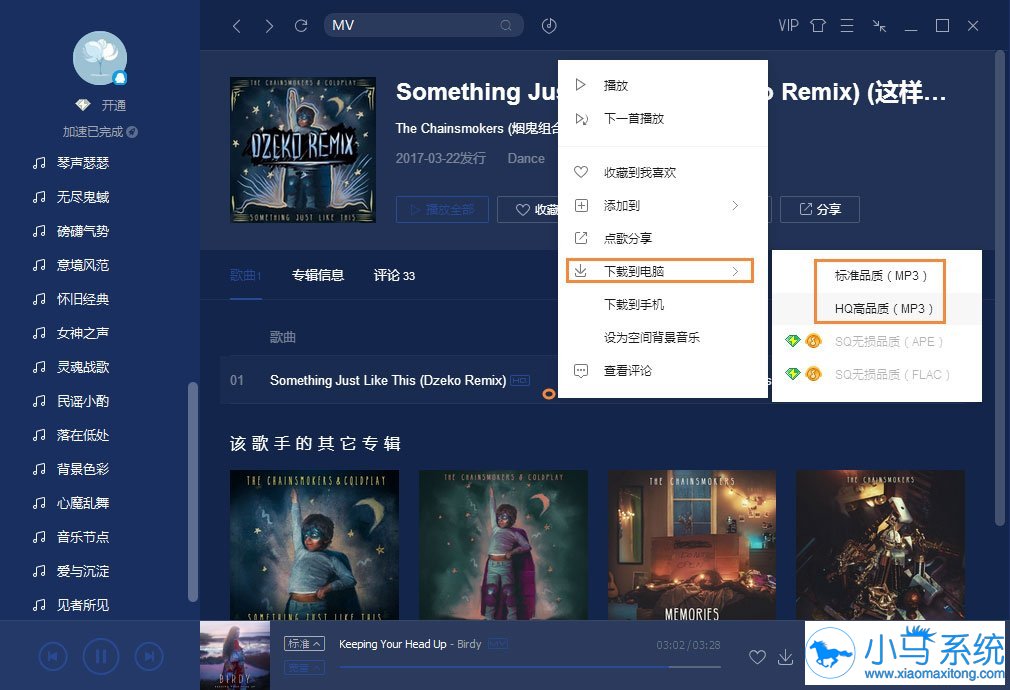Open the 见者所见 playlist
The height and width of the screenshot is (690, 1010).
point(82,605)
